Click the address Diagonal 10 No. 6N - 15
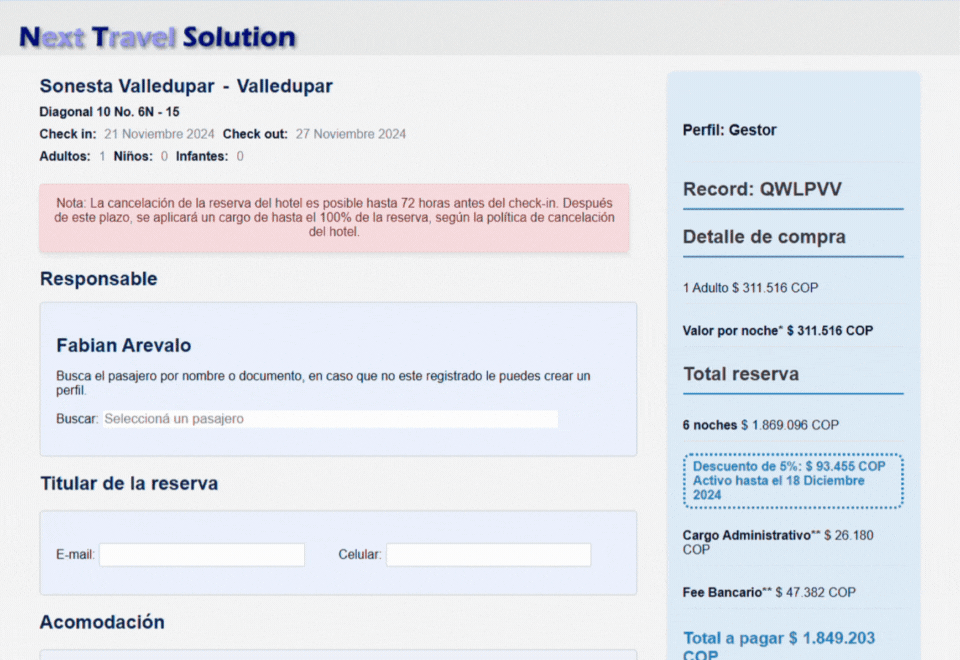 110,112
